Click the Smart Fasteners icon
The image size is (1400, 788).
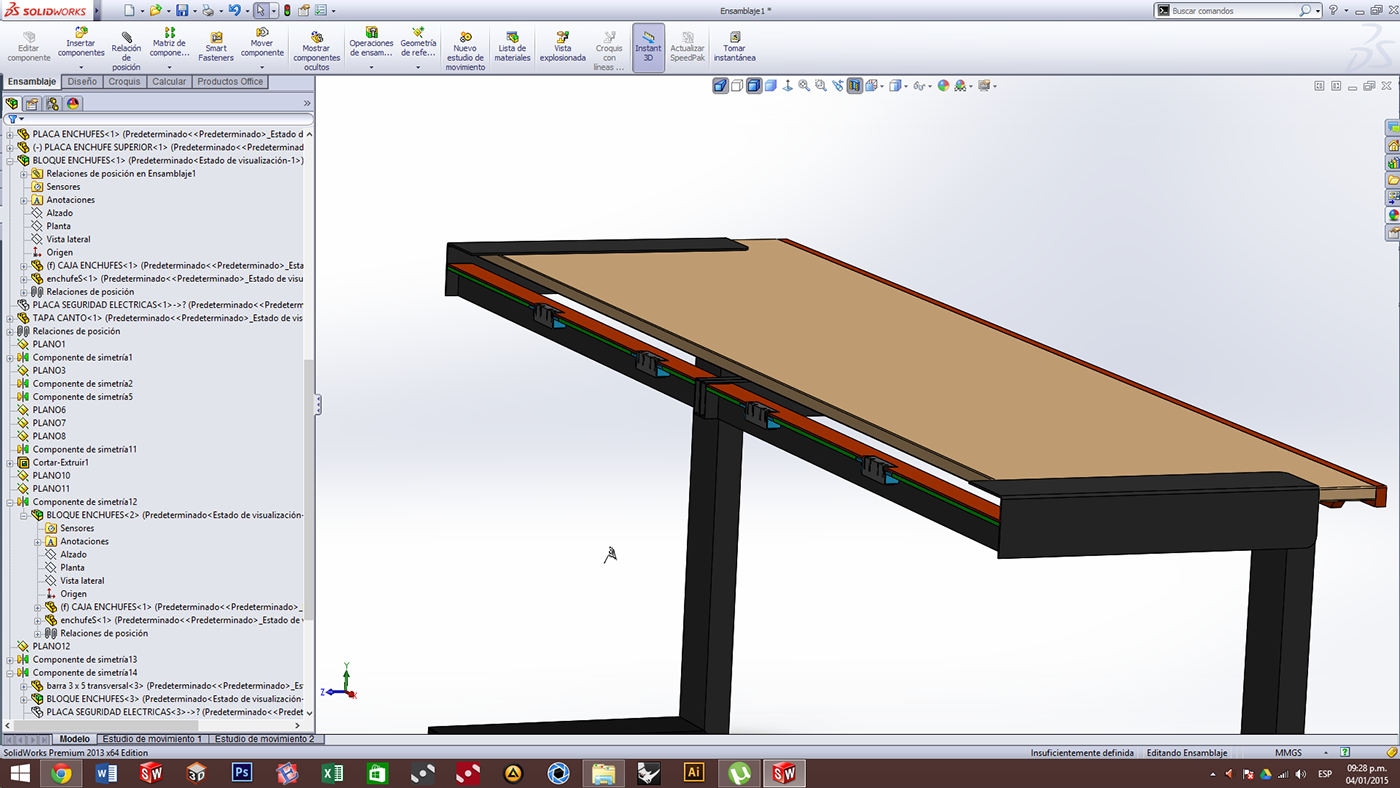(216, 44)
